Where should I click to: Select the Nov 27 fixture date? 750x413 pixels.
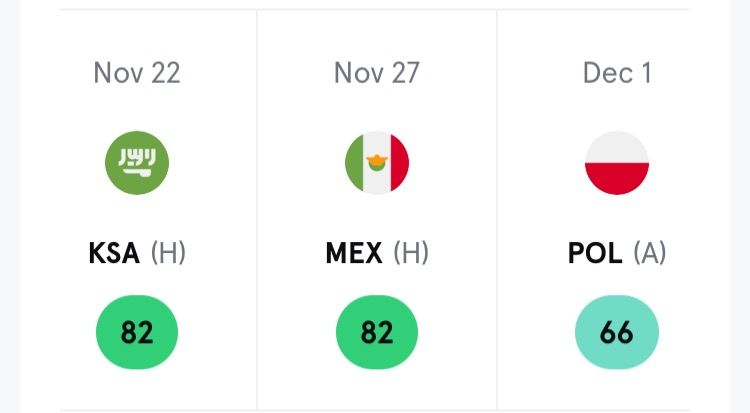pos(377,73)
